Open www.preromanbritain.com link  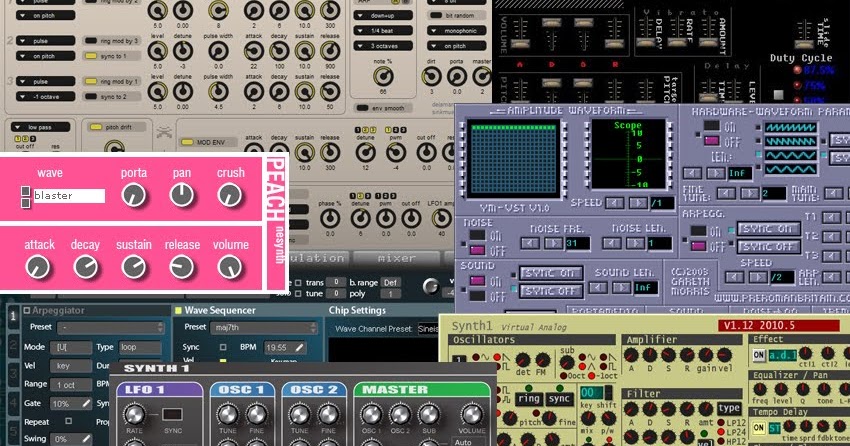pos(782,298)
